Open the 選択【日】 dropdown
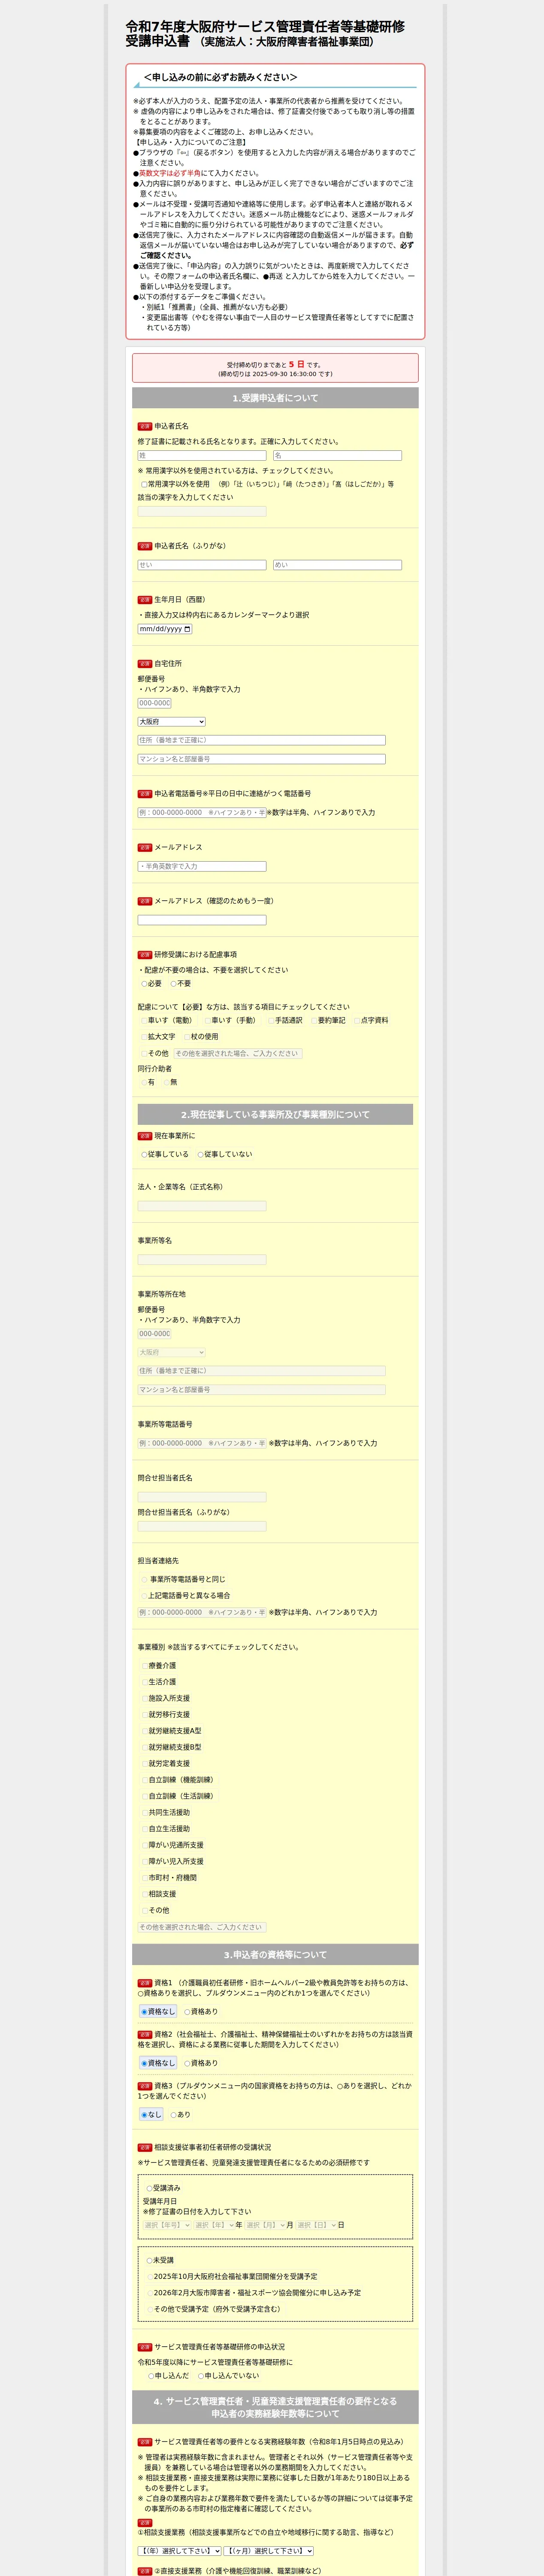This screenshot has width=544, height=2576. 317,2225
